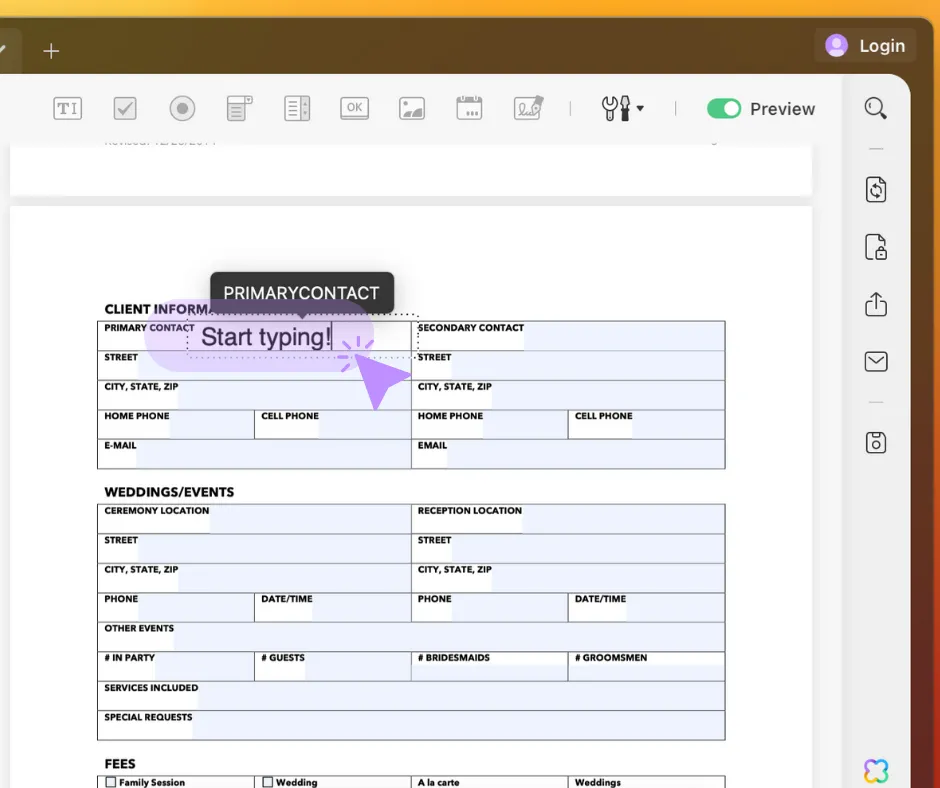This screenshot has width=940, height=788.
Task: Select the Image field tool
Action: point(411,108)
